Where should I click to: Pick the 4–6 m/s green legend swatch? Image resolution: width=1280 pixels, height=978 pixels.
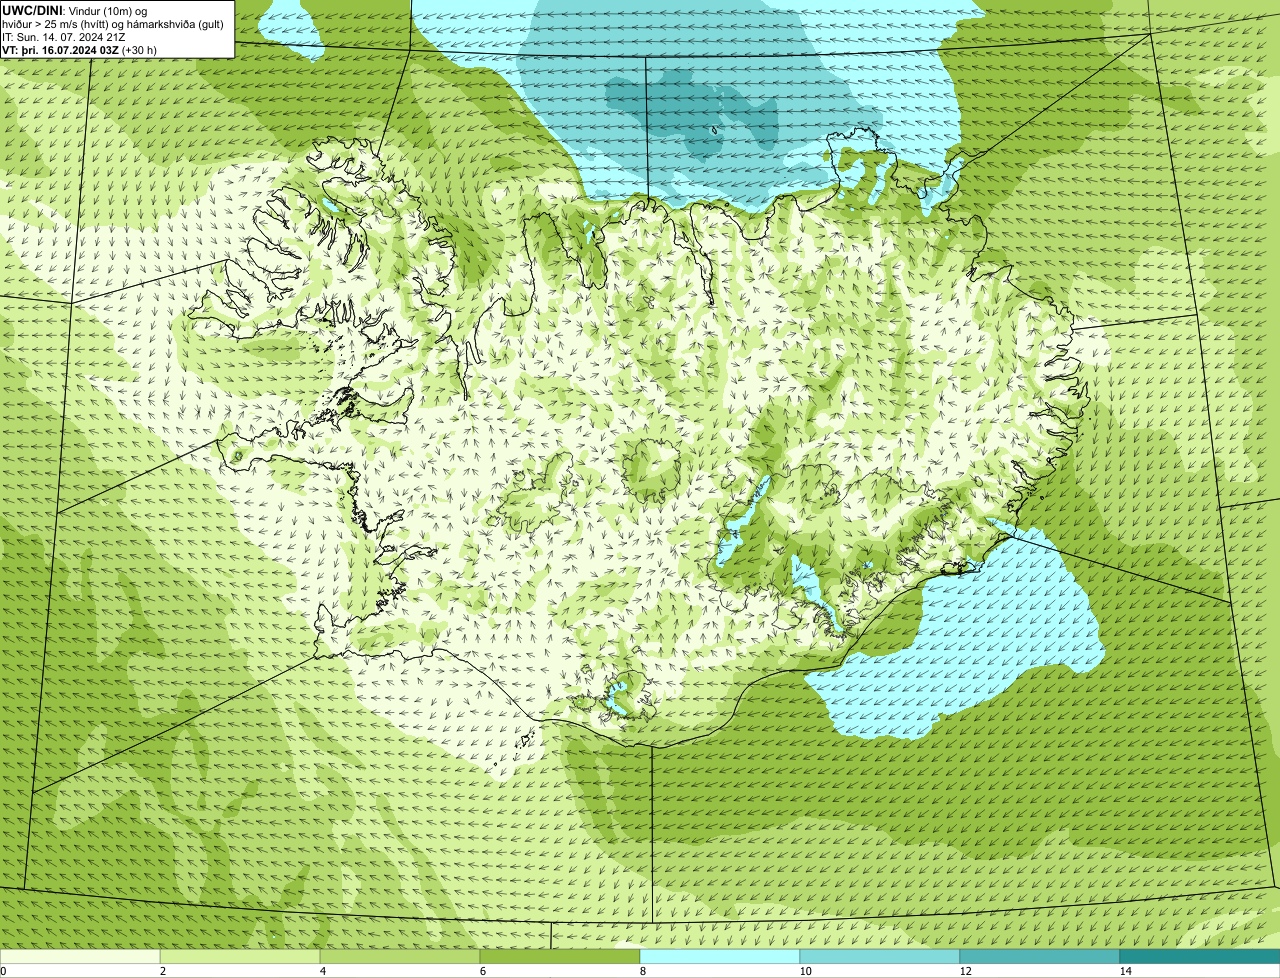[400, 956]
